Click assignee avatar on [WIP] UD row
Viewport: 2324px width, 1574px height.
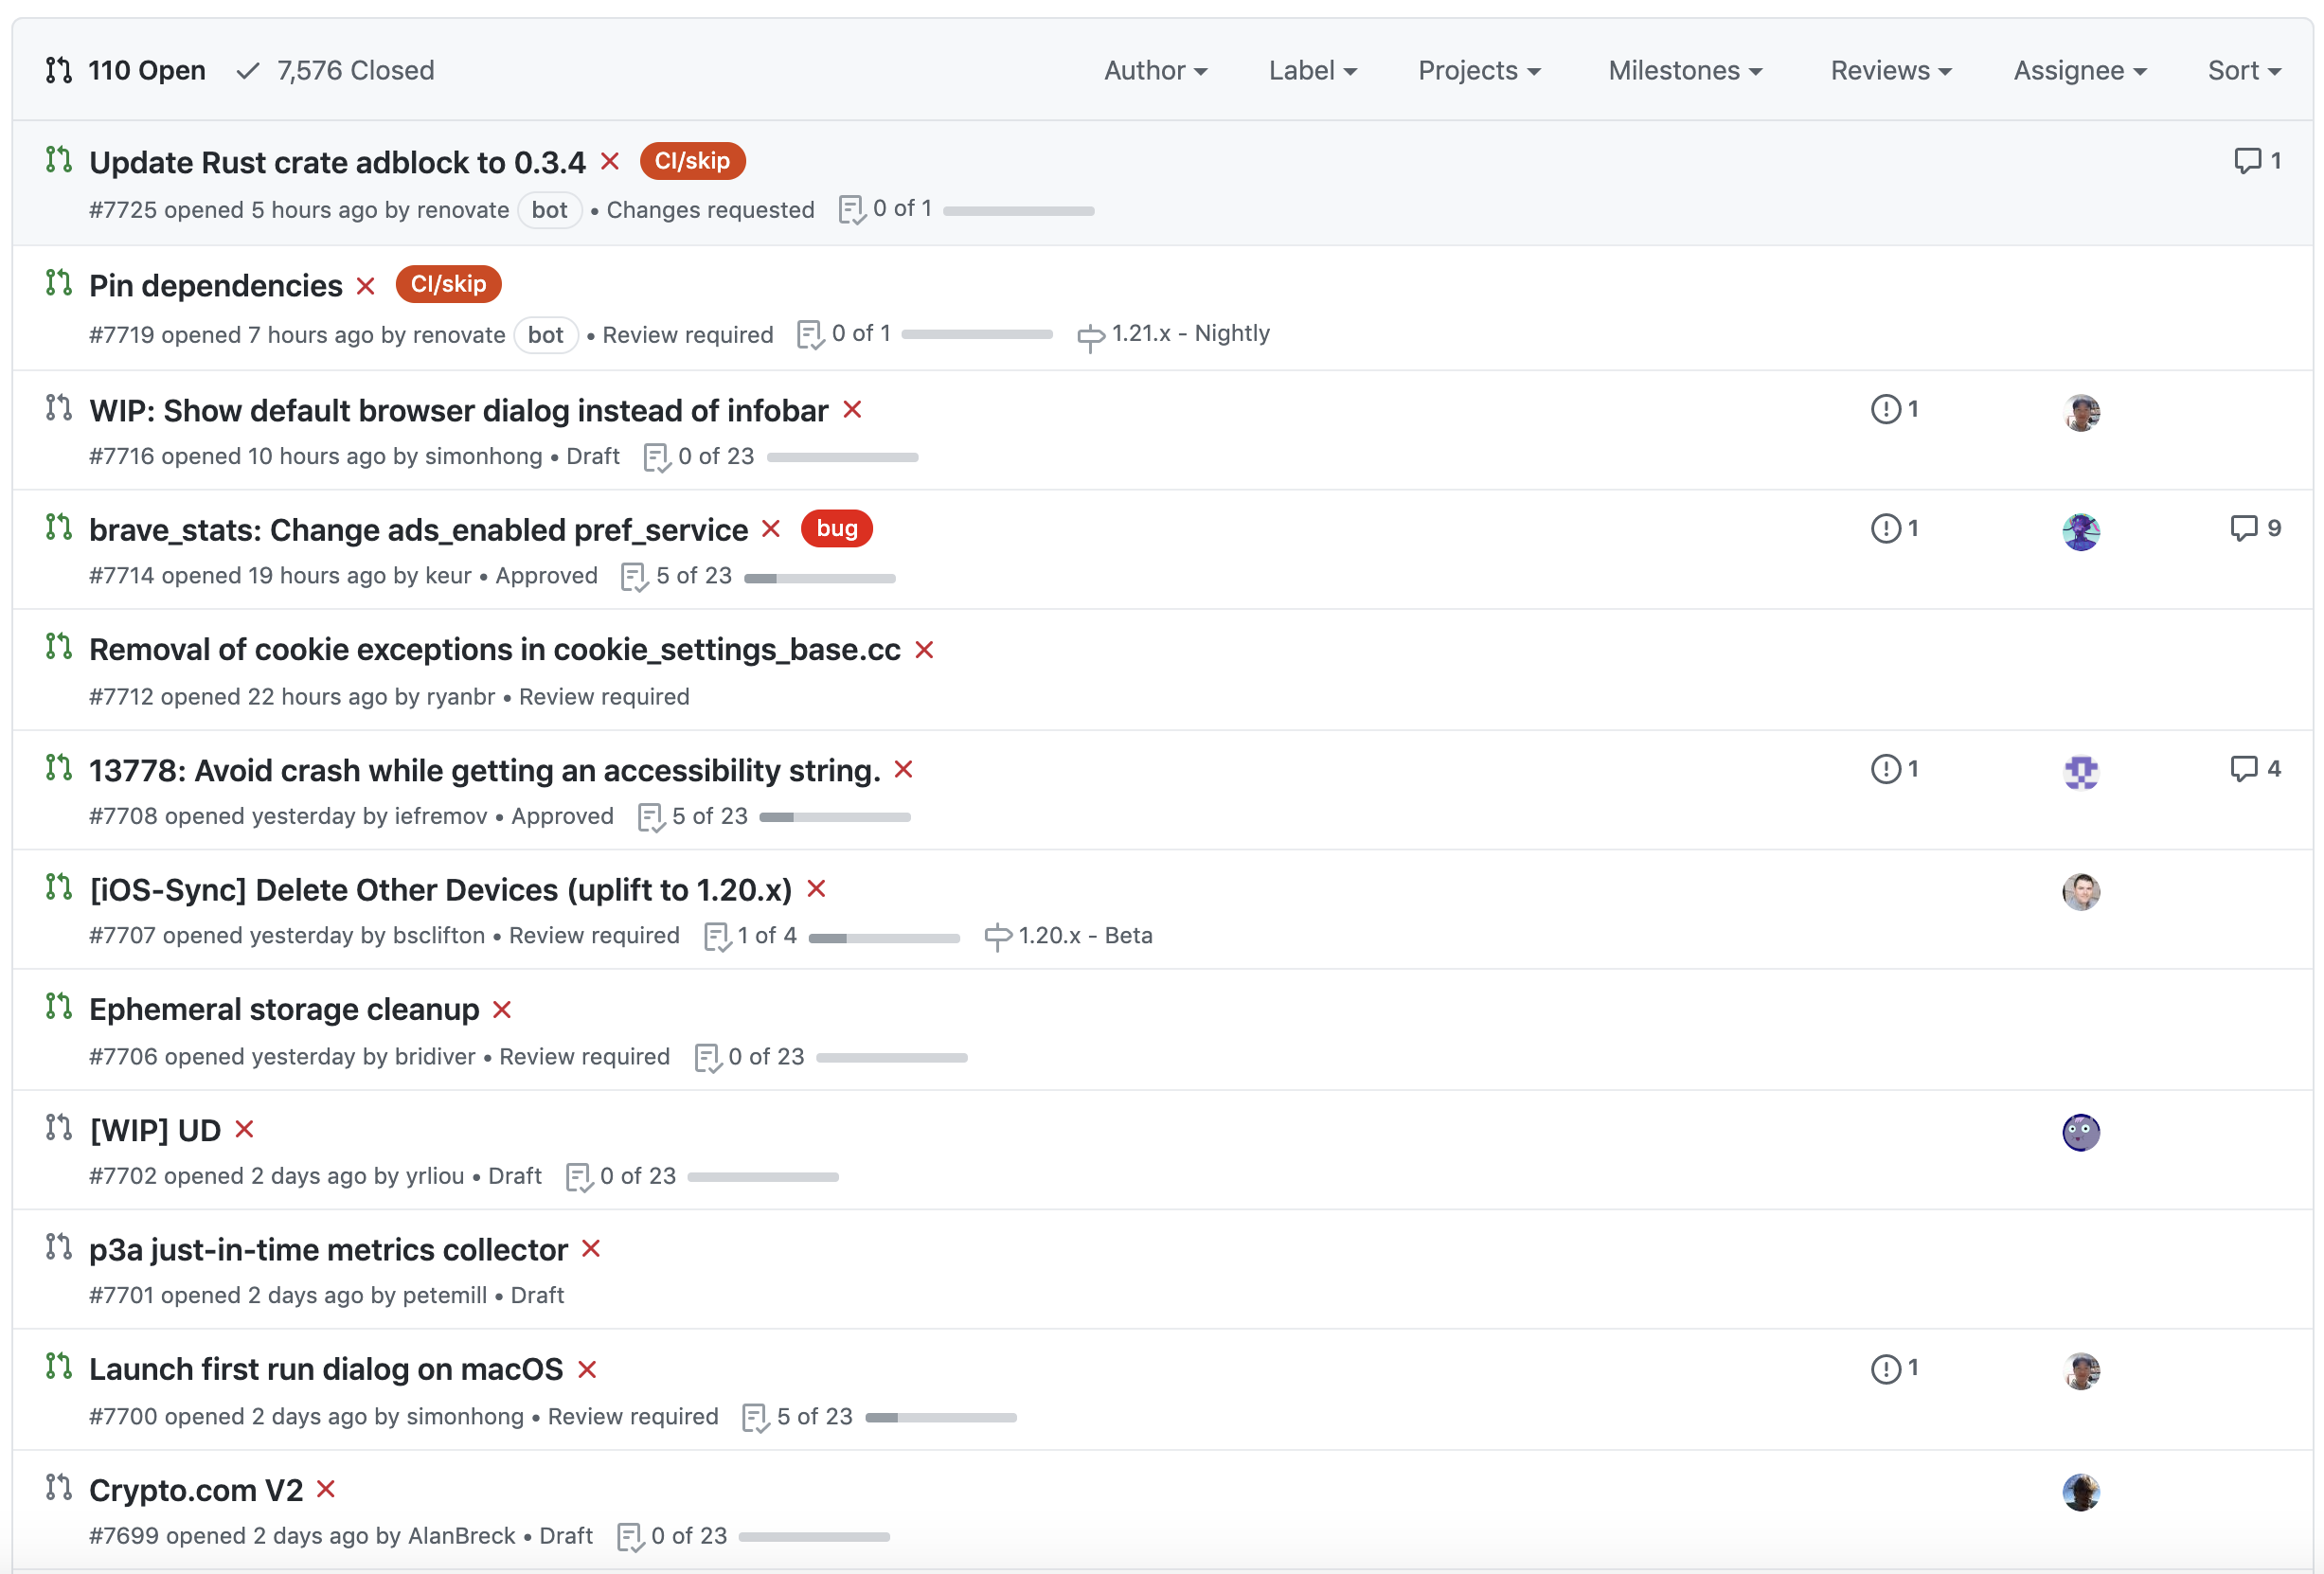click(x=2080, y=1132)
